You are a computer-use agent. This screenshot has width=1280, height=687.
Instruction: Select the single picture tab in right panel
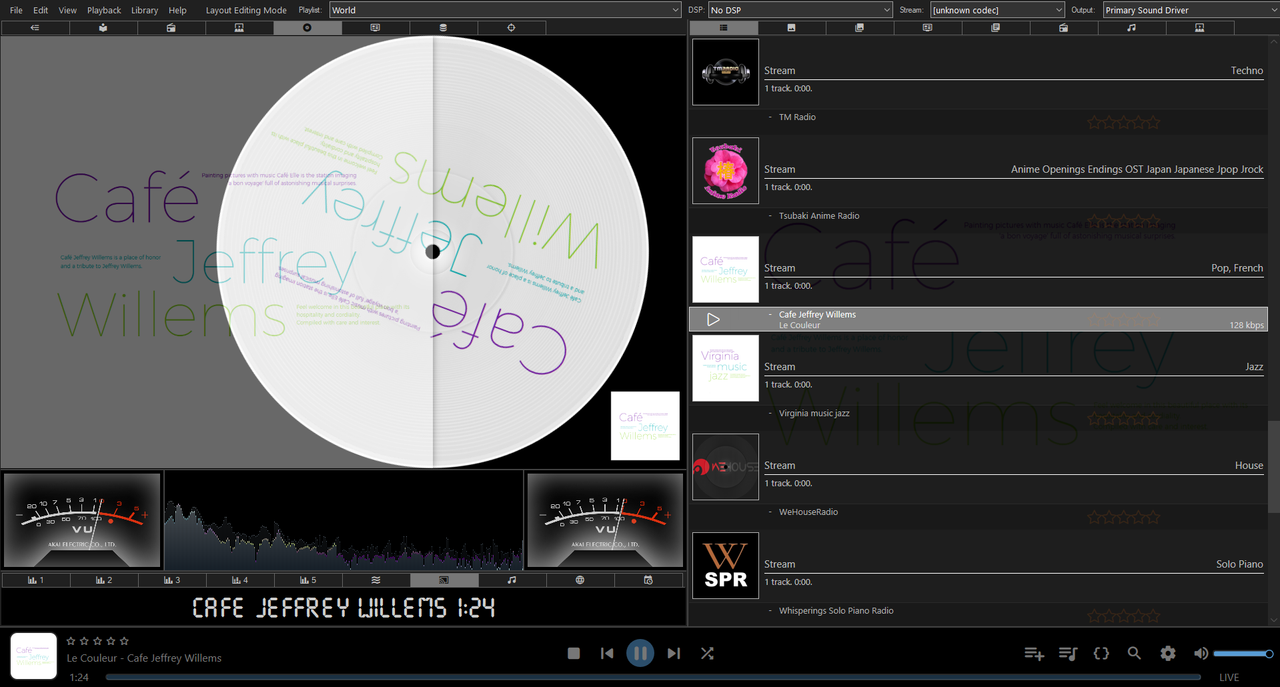(x=791, y=28)
